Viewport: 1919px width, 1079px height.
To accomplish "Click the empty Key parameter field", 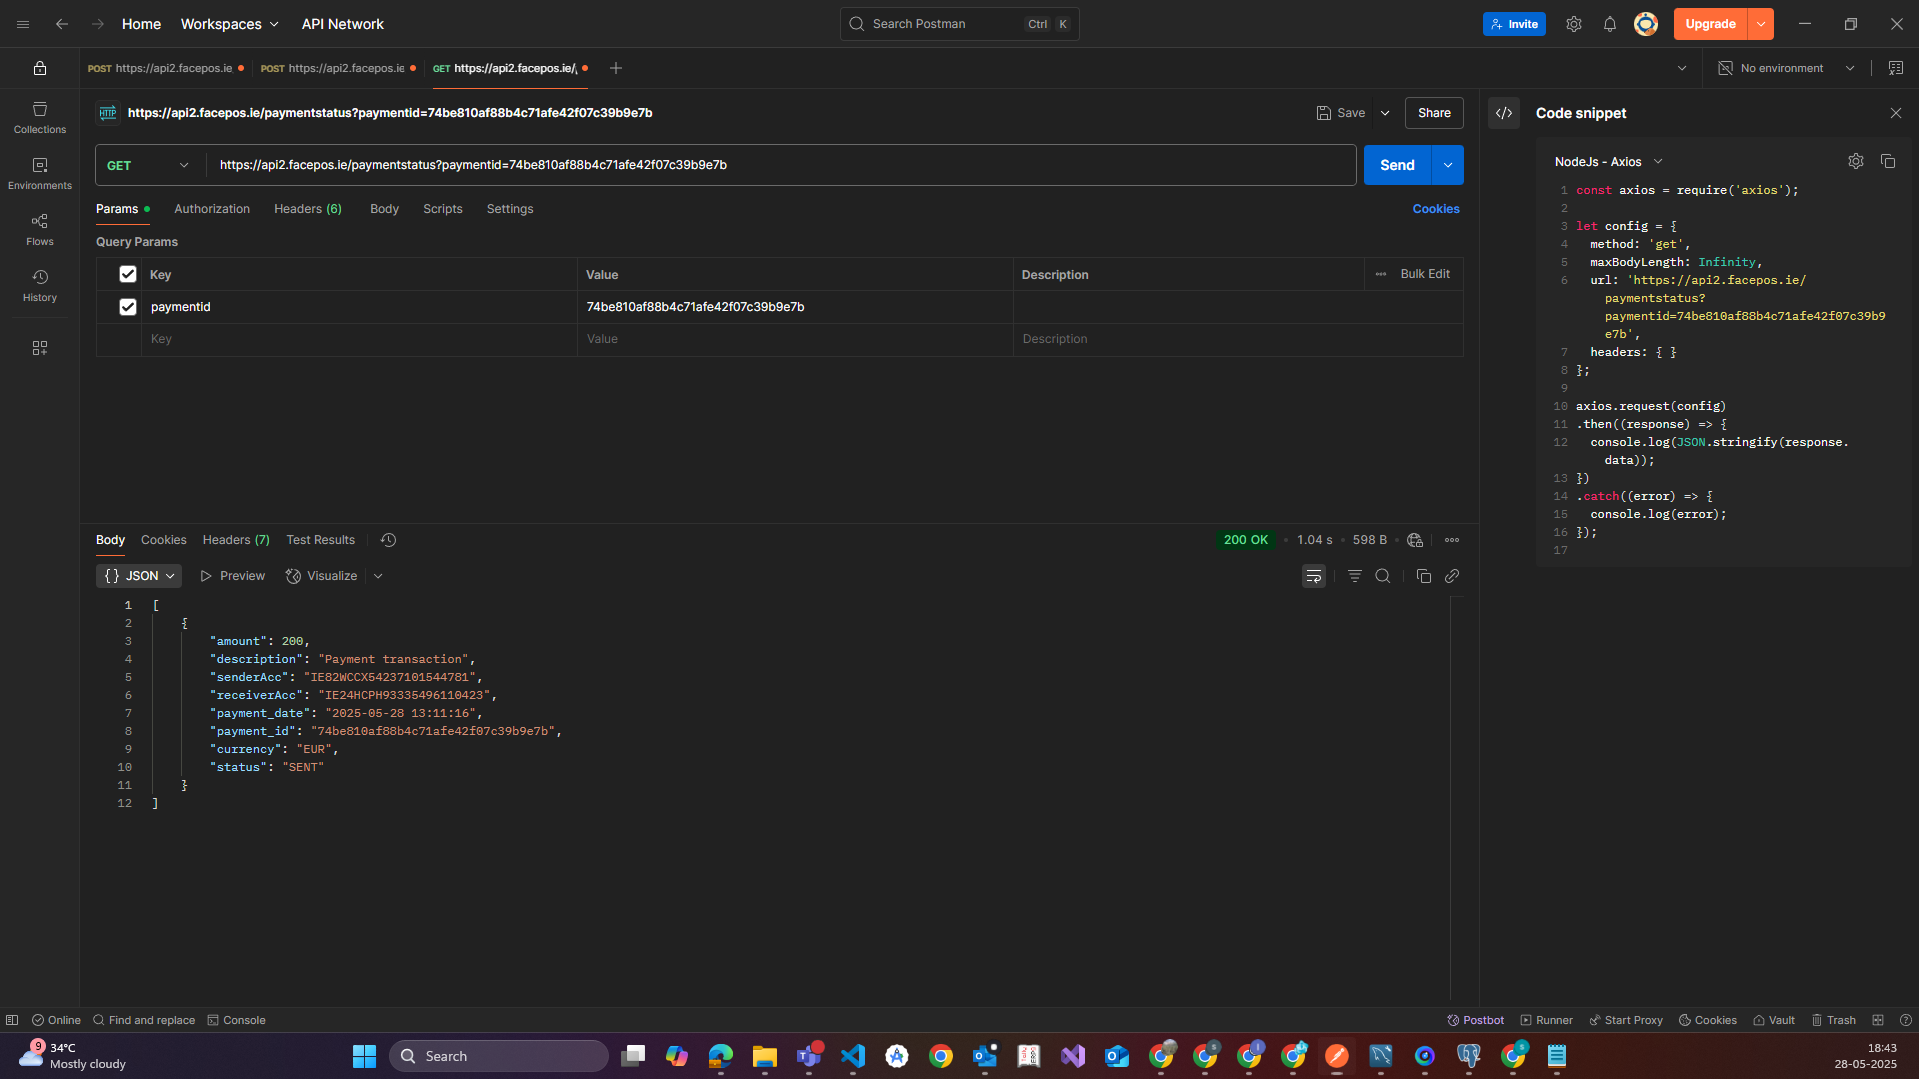I will pyautogui.click(x=359, y=339).
